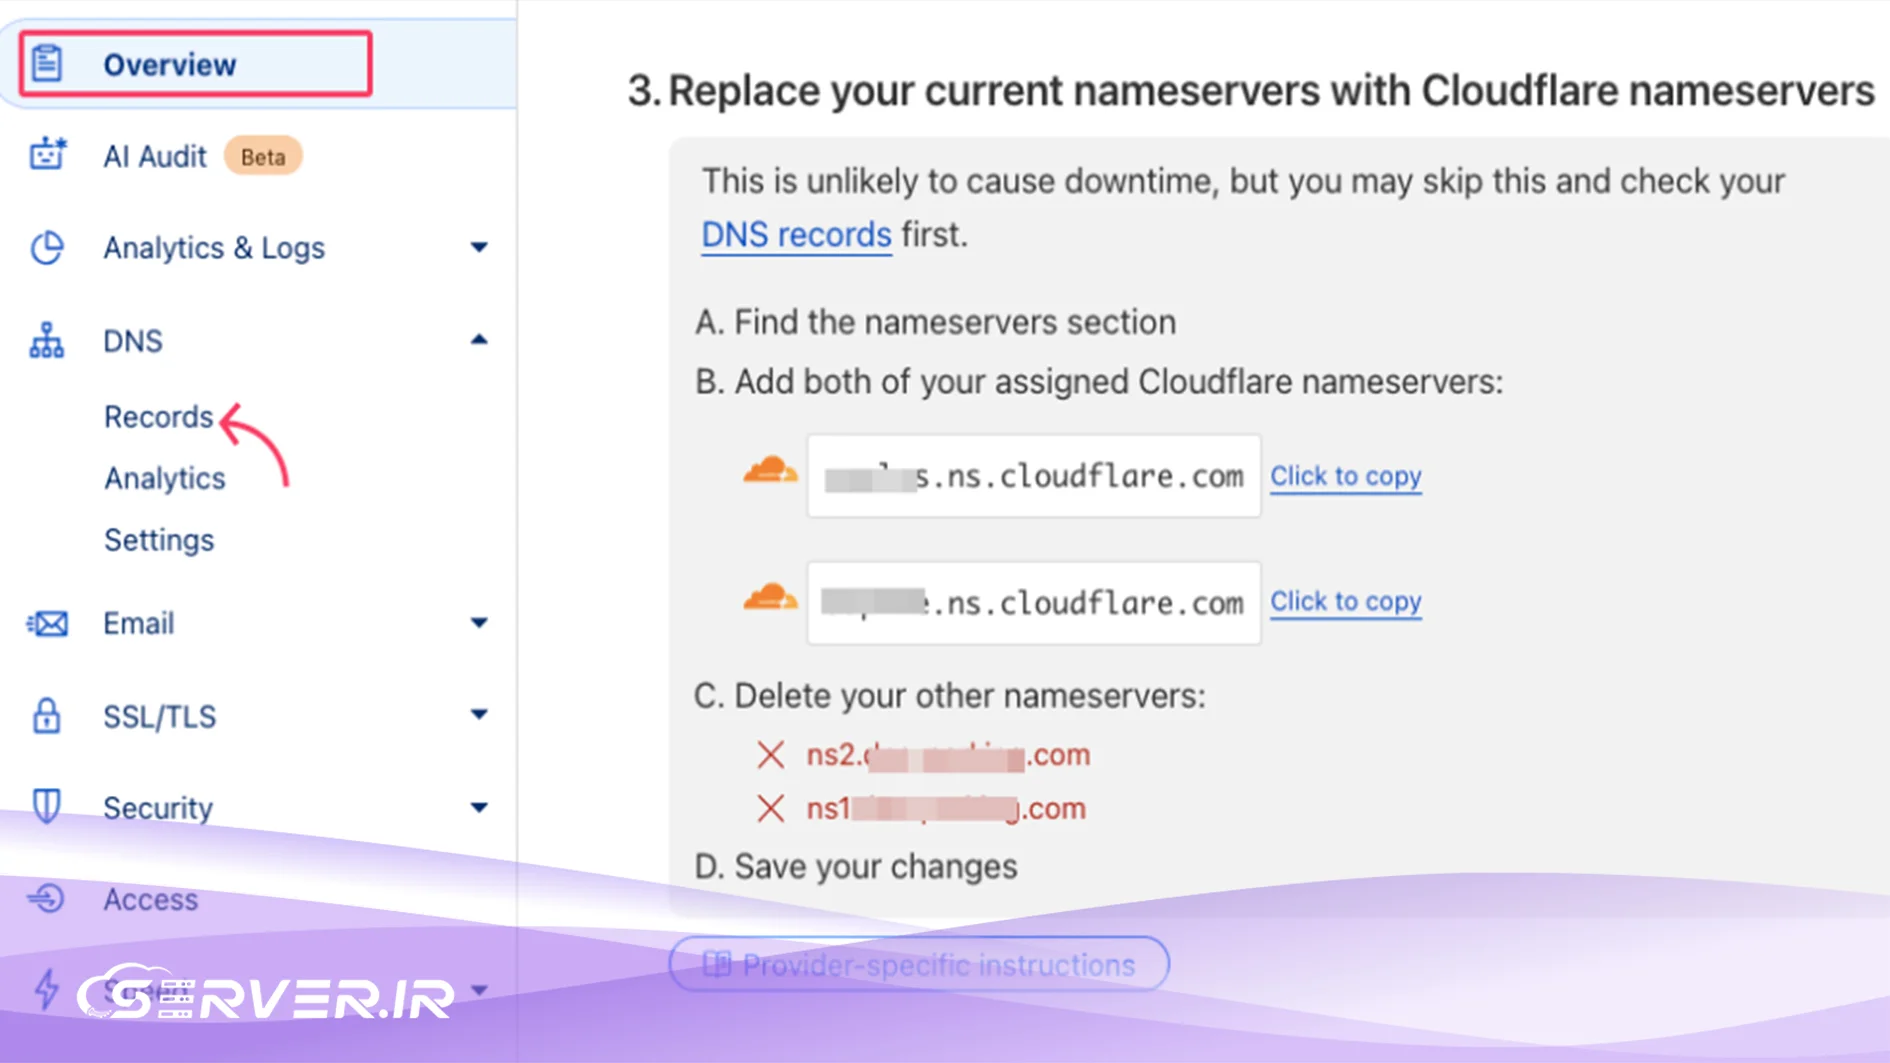This screenshot has height=1063, width=1890.
Task: Open Analytics & Logs menu item
Action: [x=214, y=248]
